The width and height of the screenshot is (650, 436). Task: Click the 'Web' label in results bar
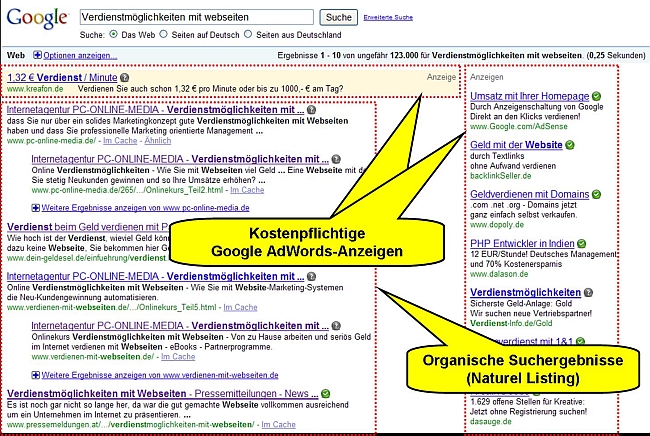point(16,55)
